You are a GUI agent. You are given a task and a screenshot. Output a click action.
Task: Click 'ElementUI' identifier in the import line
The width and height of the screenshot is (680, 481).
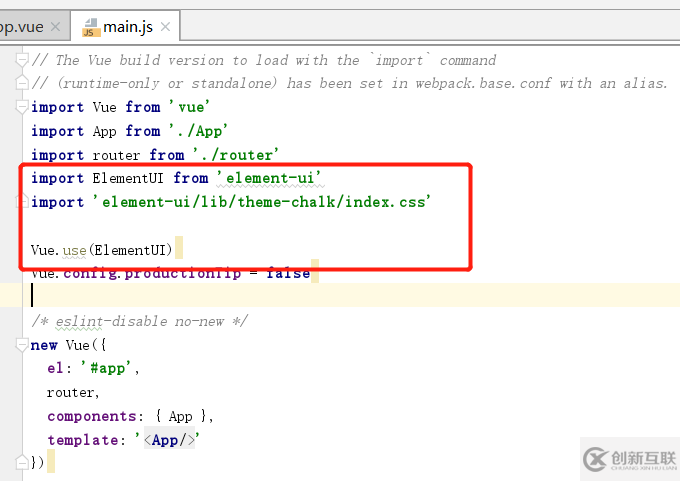point(128,178)
